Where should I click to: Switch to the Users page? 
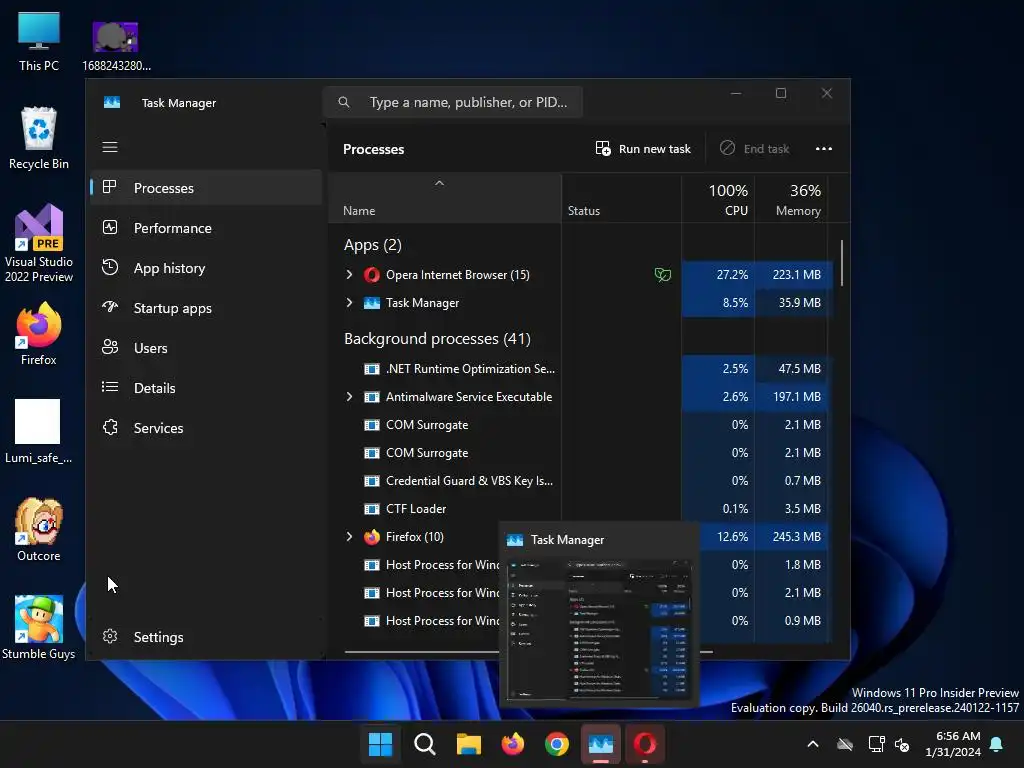coord(206,348)
